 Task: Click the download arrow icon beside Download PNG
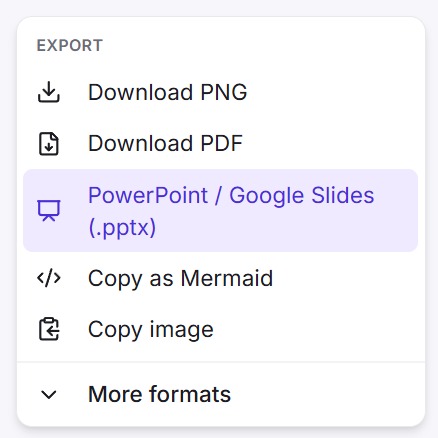pos(49,92)
